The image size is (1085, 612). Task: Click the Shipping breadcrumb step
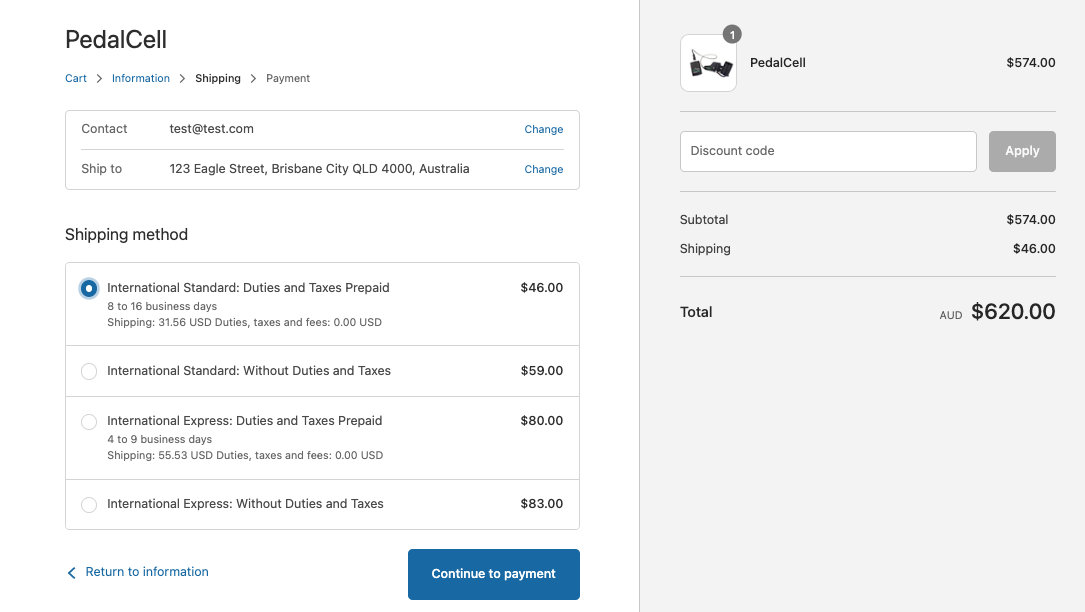coord(218,78)
